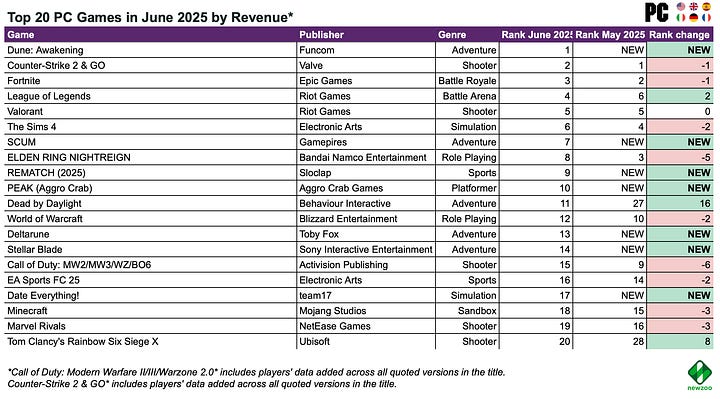Click the Ubisoft publisher cell
Viewport: 720px width, 399px height.
[x=366, y=342]
